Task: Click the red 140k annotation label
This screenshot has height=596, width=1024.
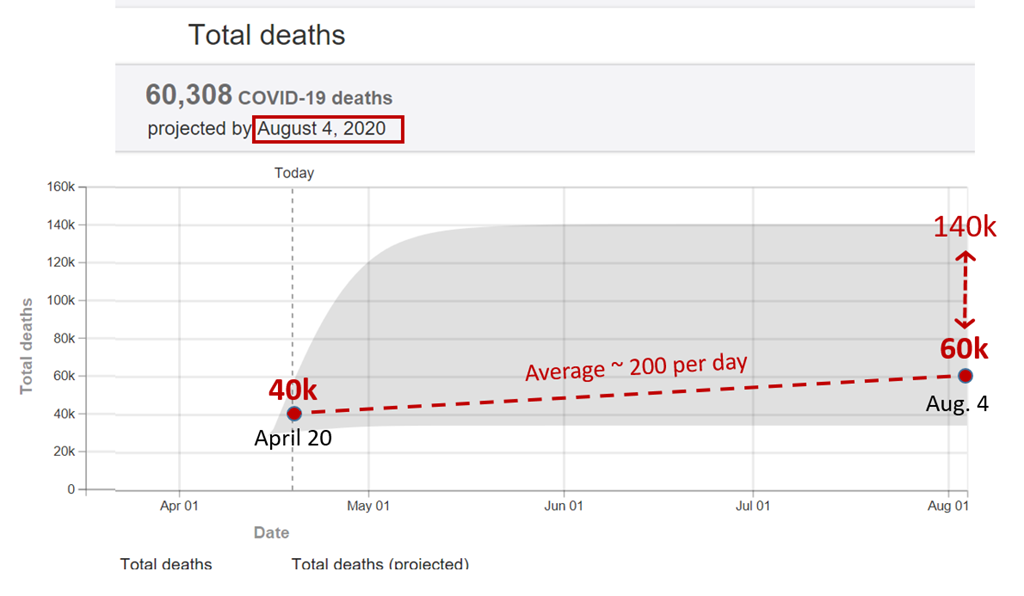Action: 964,228
